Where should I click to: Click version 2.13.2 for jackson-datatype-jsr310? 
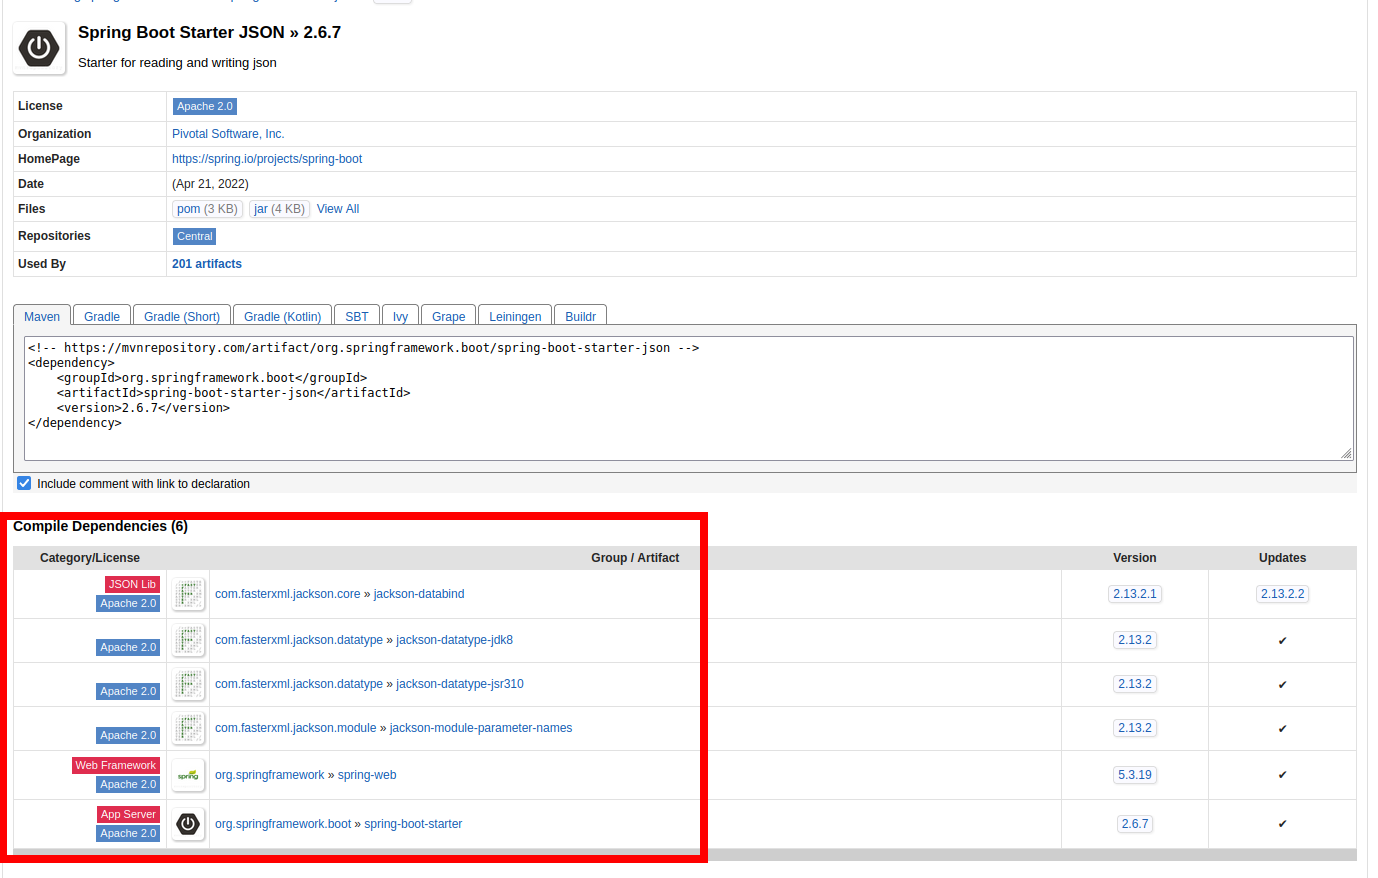click(1135, 684)
